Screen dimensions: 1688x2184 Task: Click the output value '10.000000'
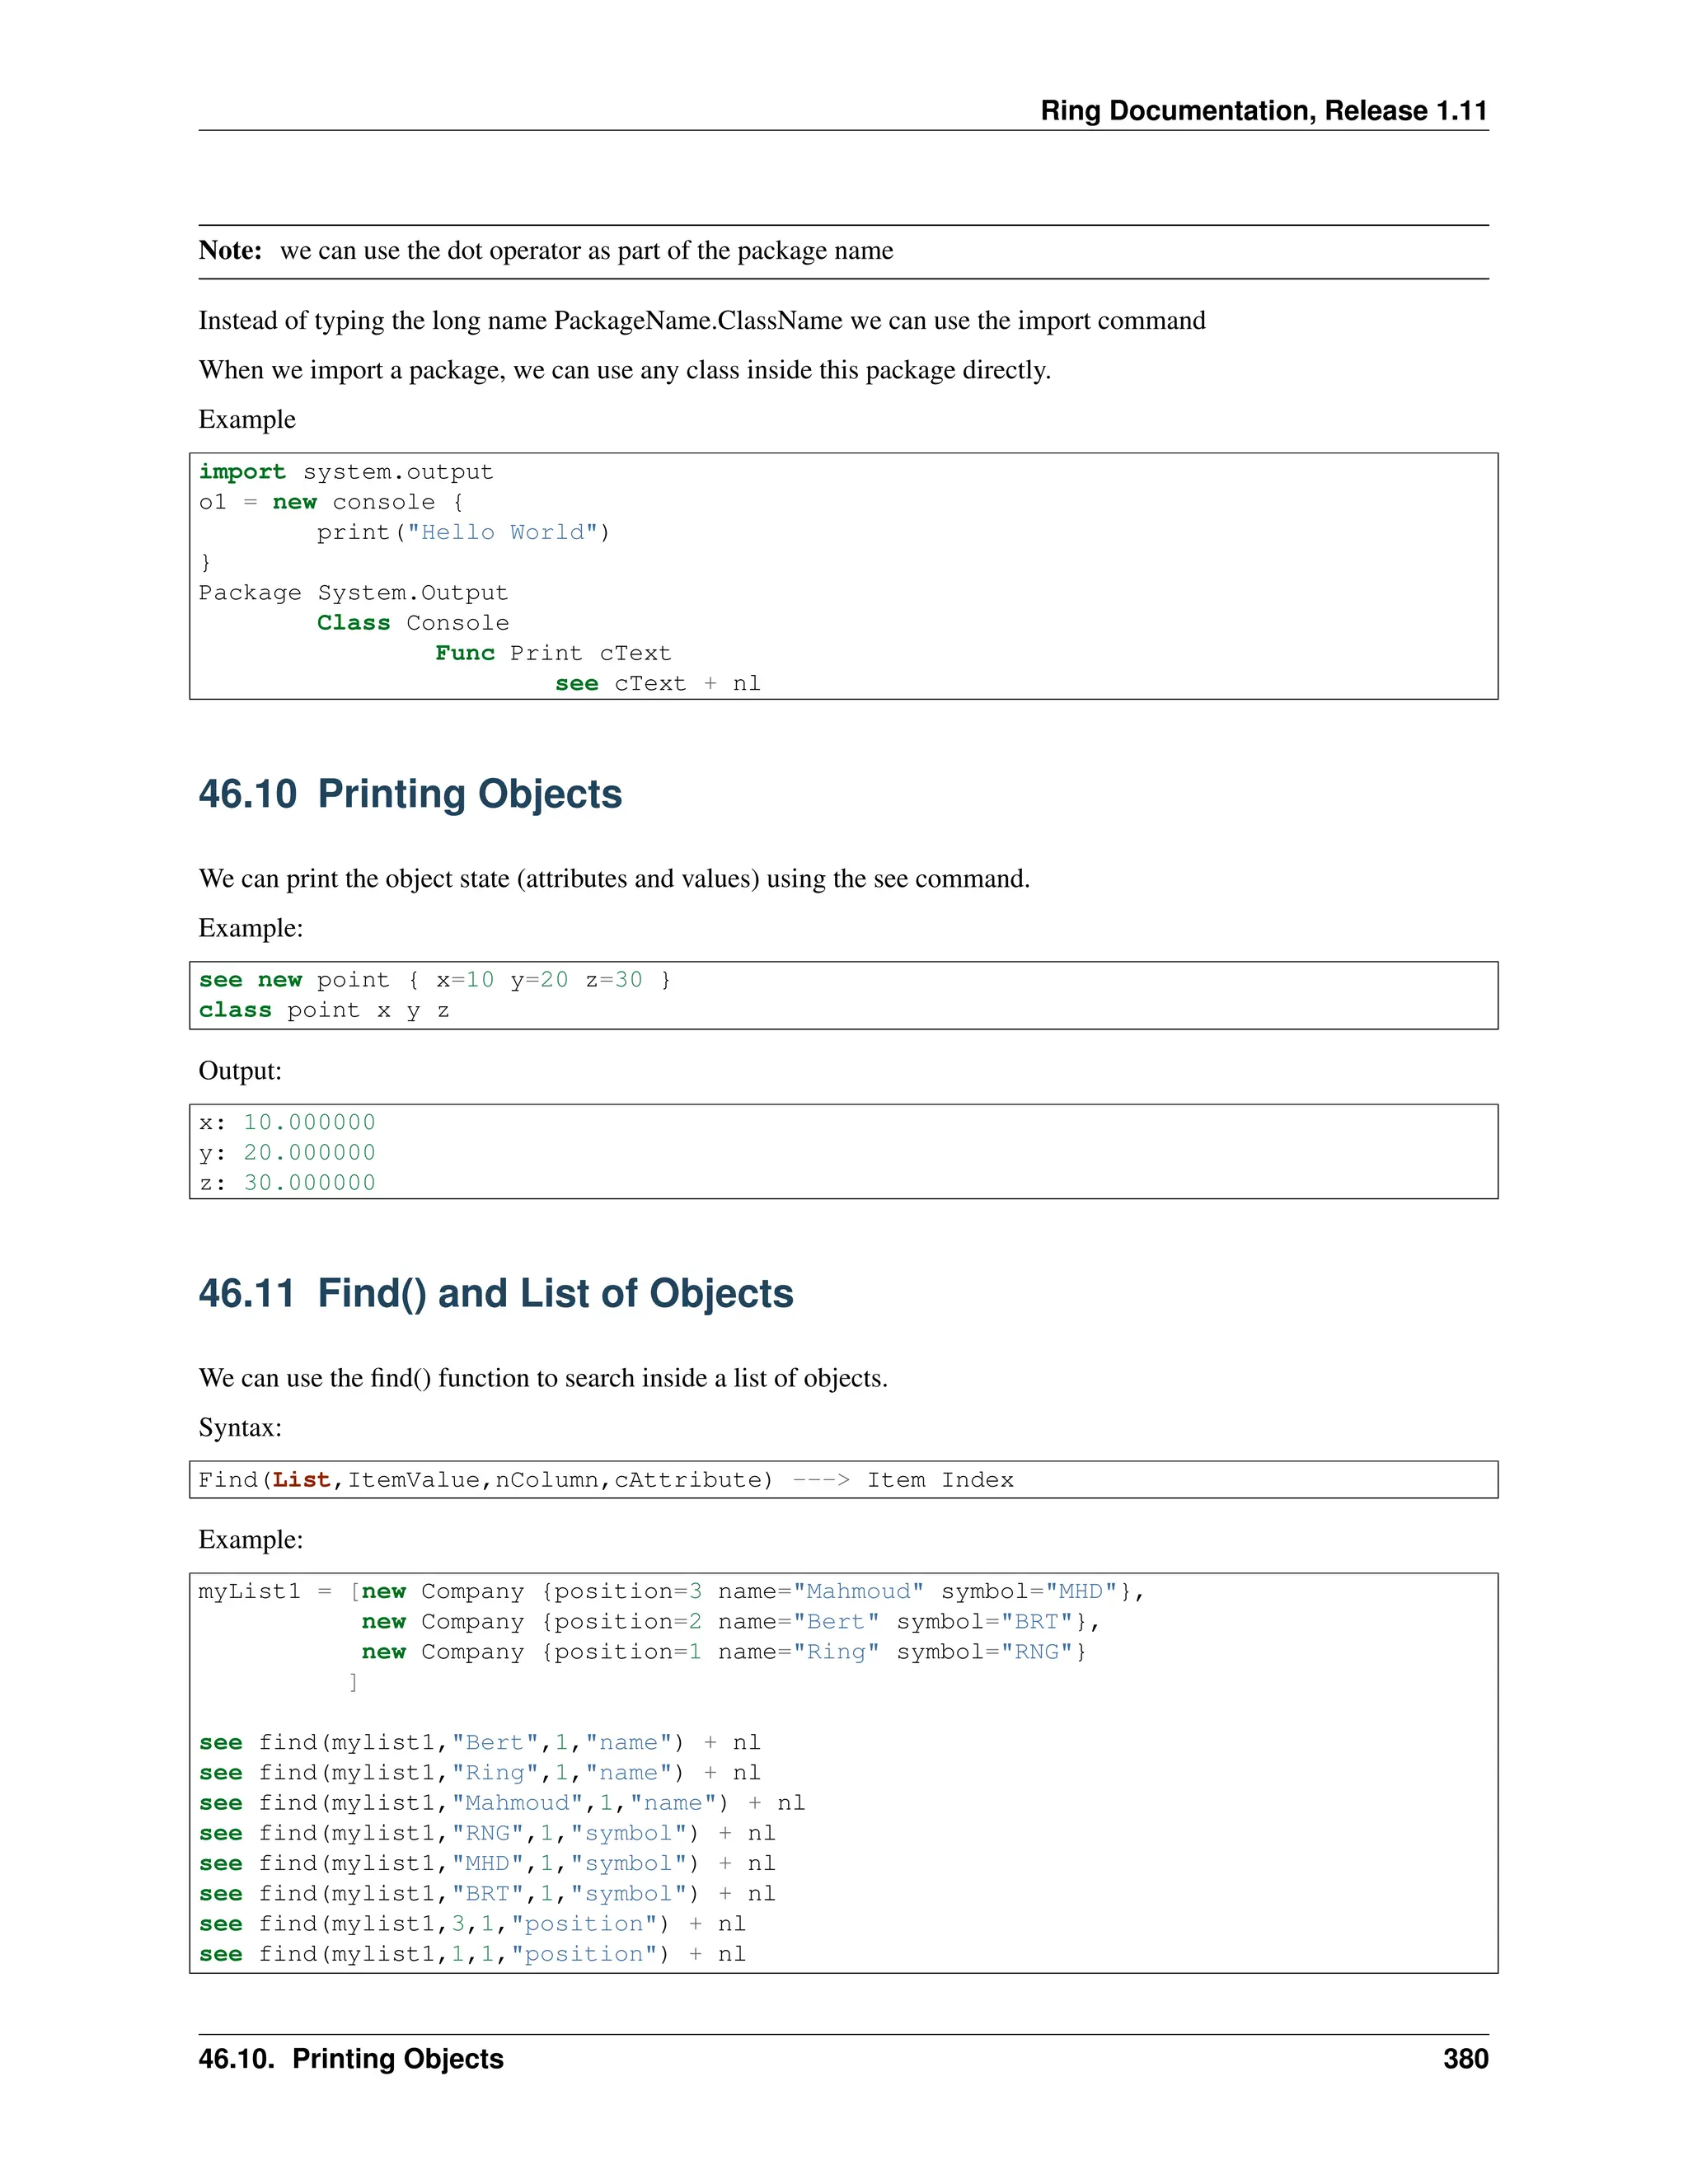(309, 1122)
